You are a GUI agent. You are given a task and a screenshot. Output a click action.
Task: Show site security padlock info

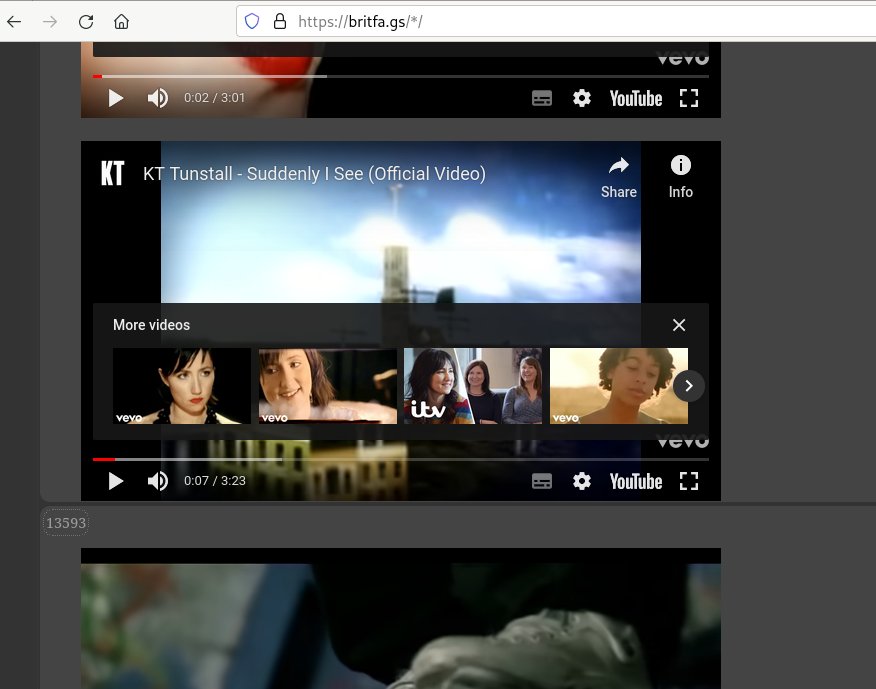280,22
